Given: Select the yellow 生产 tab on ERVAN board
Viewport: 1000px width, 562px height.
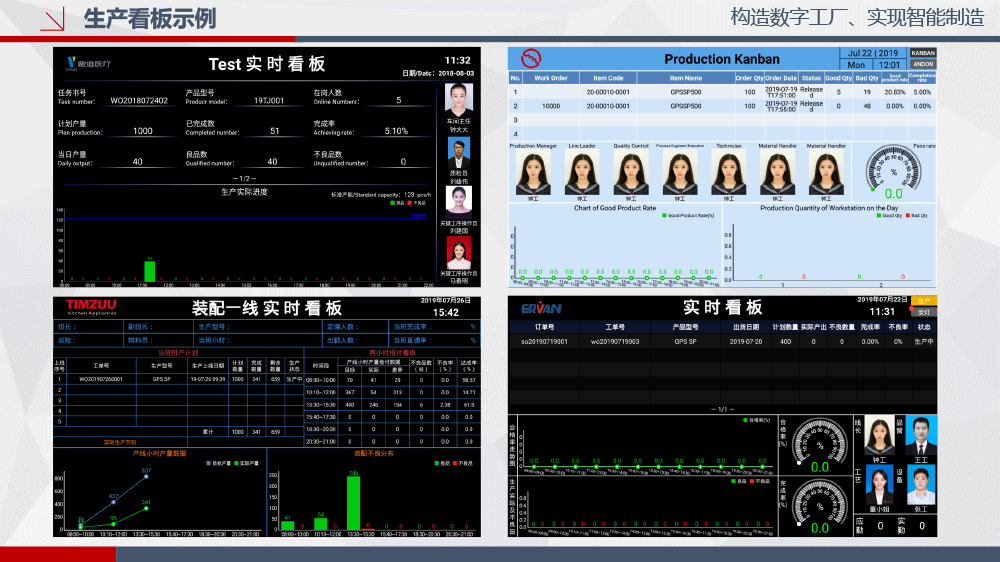Looking at the screenshot, I should [923, 301].
